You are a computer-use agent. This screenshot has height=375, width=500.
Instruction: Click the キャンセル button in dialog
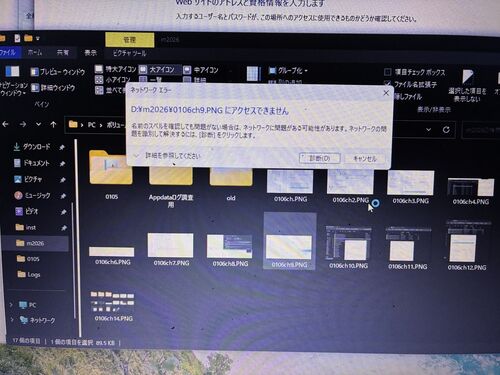pyautogui.click(x=365, y=159)
